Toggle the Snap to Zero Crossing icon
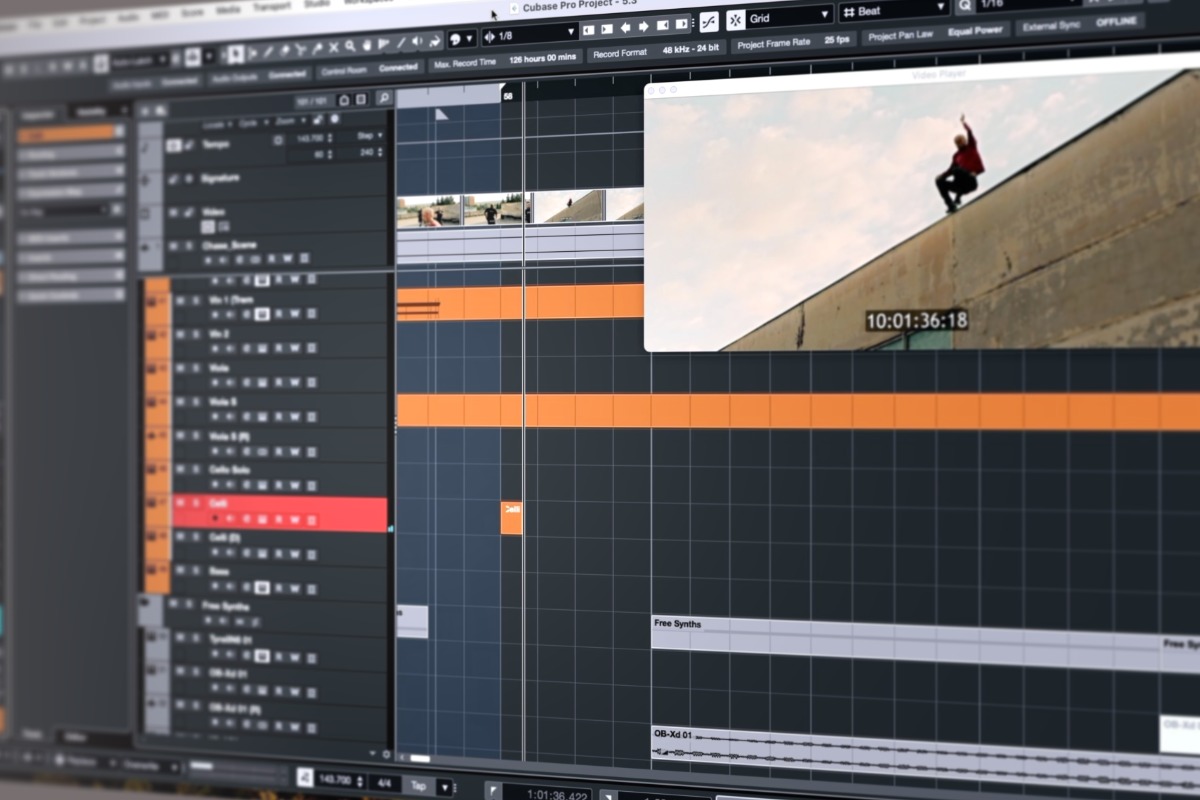Image resolution: width=1200 pixels, height=800 pixels. tap(708, 21)
